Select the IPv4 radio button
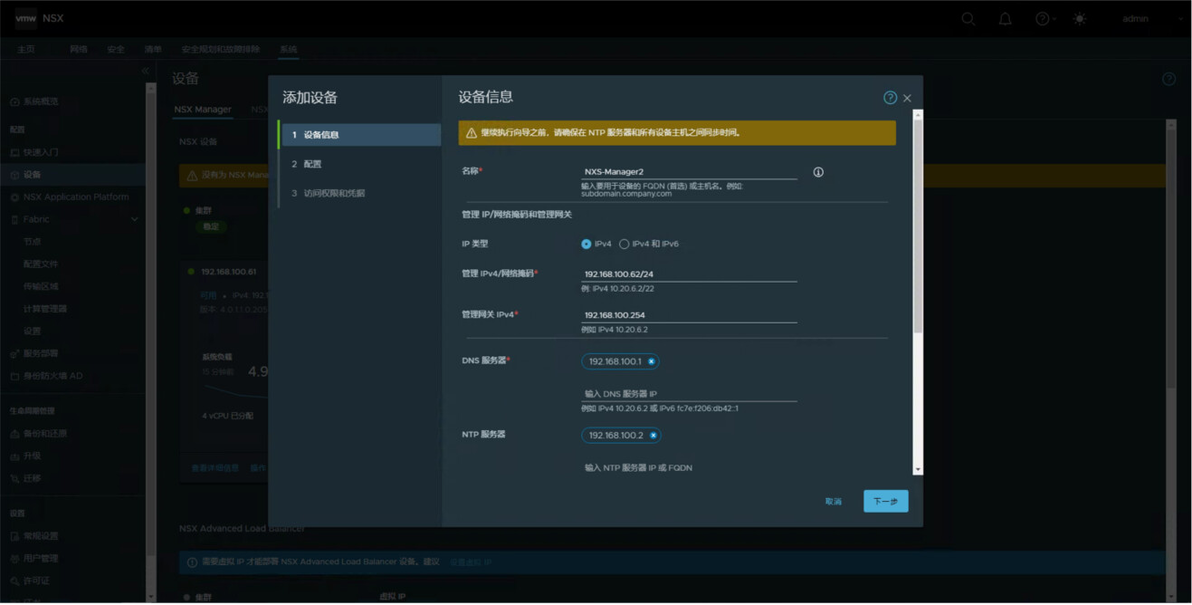 tap(586, 244)
